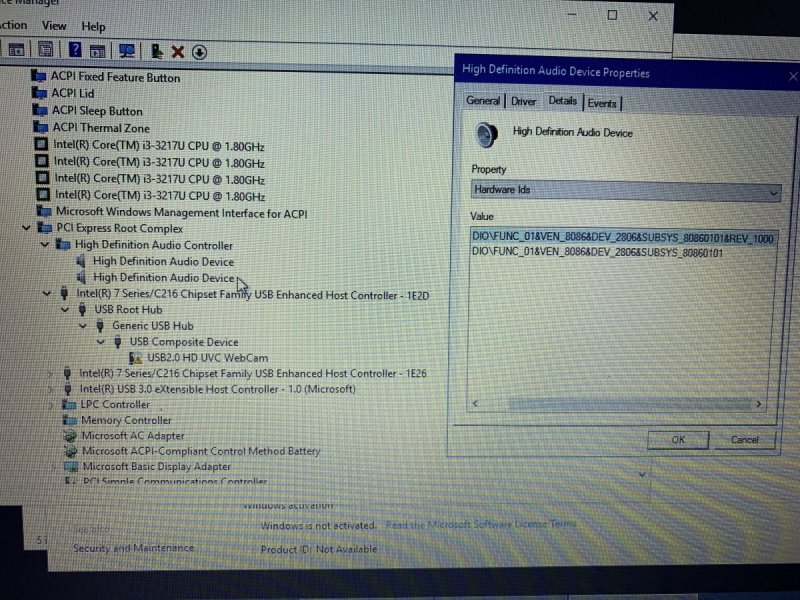Collapse the USB Root Hub node
Viewport: 800px width, 600px height.
65,309
